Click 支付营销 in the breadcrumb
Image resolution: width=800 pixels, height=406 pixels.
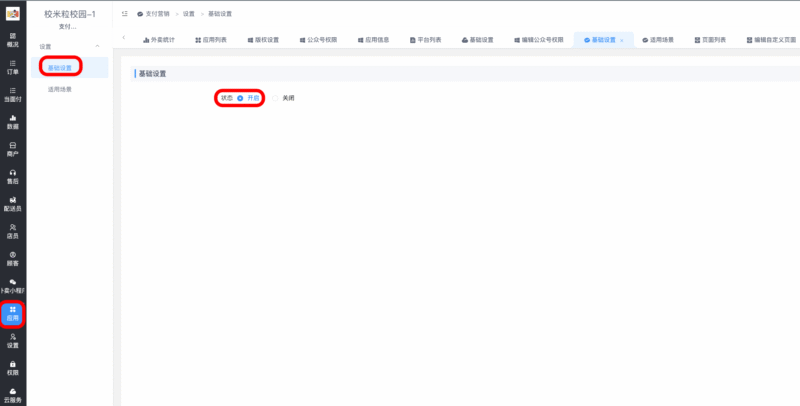coord(154,14)
